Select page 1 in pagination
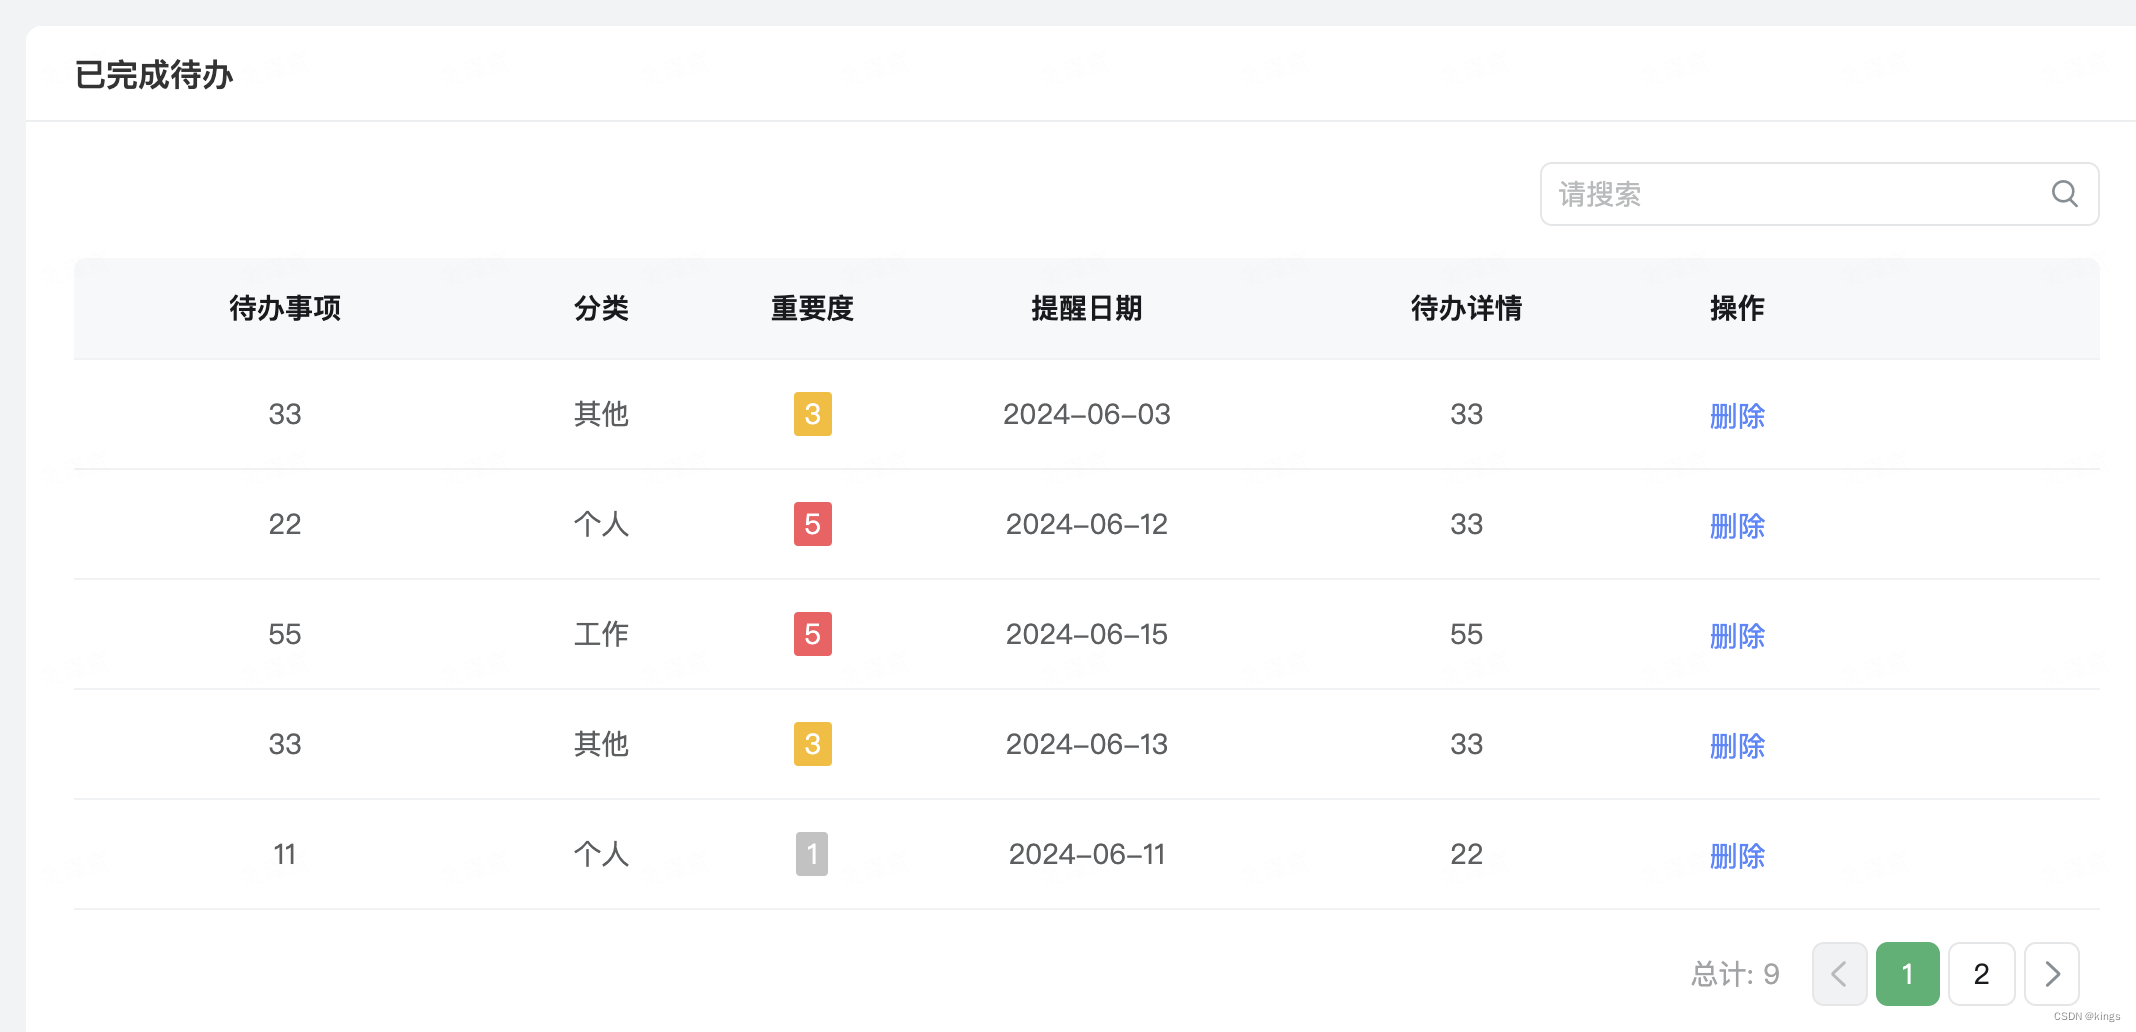This screenshot has width=2136, height=1032. (x=1907, y=974)
